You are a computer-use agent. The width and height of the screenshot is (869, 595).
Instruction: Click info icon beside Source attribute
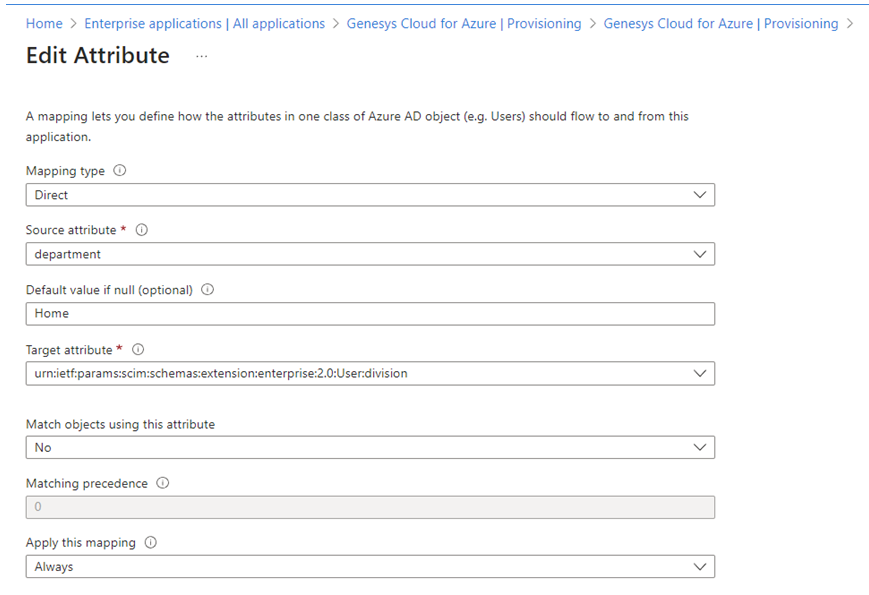141,230
